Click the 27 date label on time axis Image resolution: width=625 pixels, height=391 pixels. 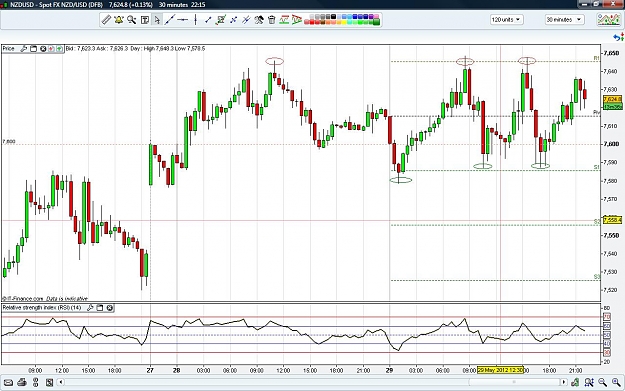pyautogui.click(x=150, y=370)
